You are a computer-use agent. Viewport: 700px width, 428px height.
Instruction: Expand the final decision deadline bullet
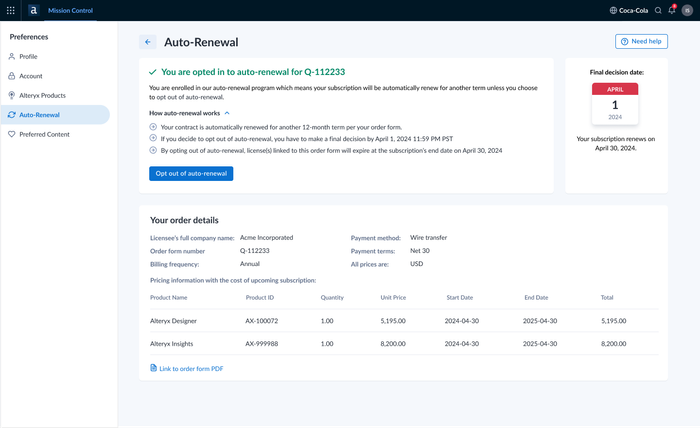(x=153, y=138)
